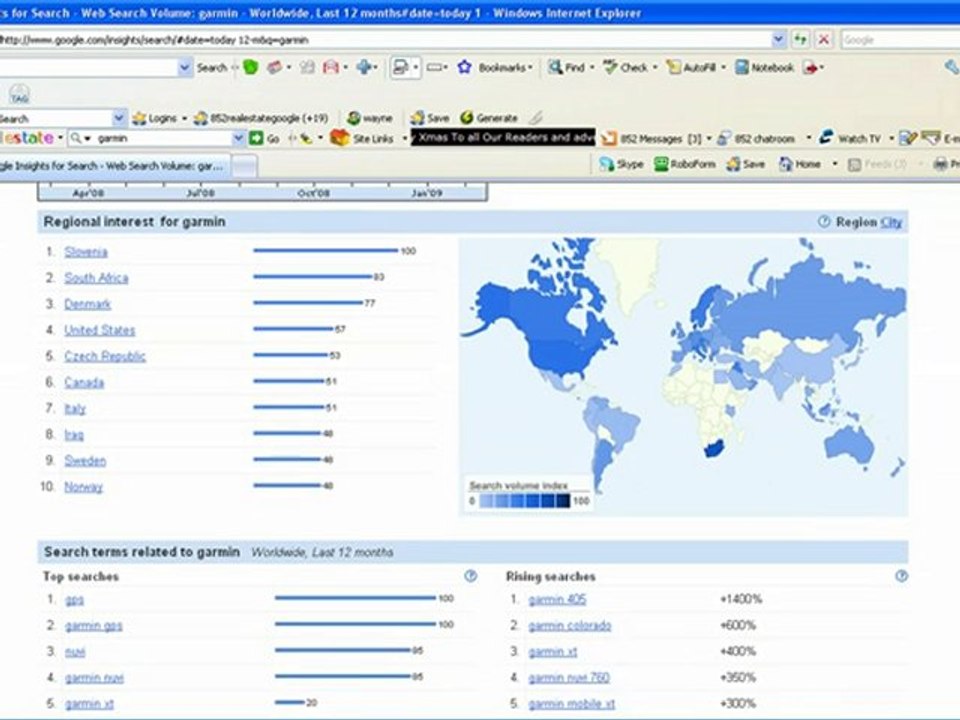Open the 852 chatroom menu

pyautogui.click(x=763, y=139)
